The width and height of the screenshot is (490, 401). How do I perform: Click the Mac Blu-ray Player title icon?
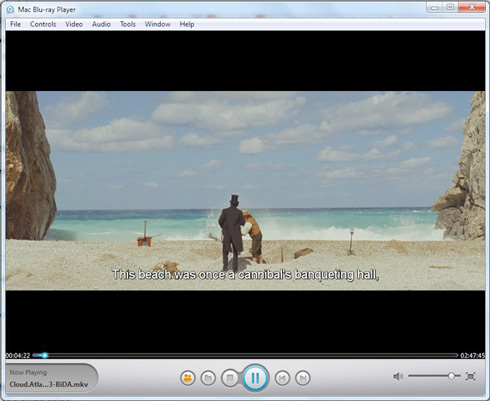point(10,9)
